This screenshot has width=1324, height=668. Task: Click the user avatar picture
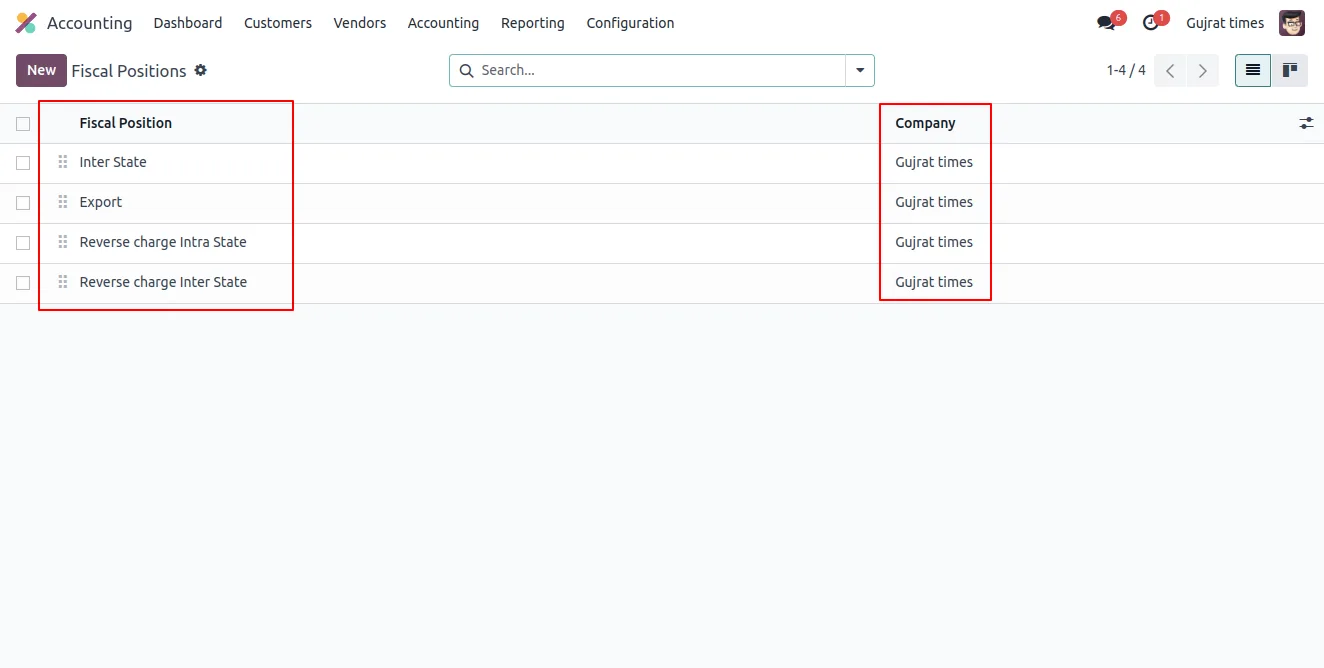[1292, 23]
